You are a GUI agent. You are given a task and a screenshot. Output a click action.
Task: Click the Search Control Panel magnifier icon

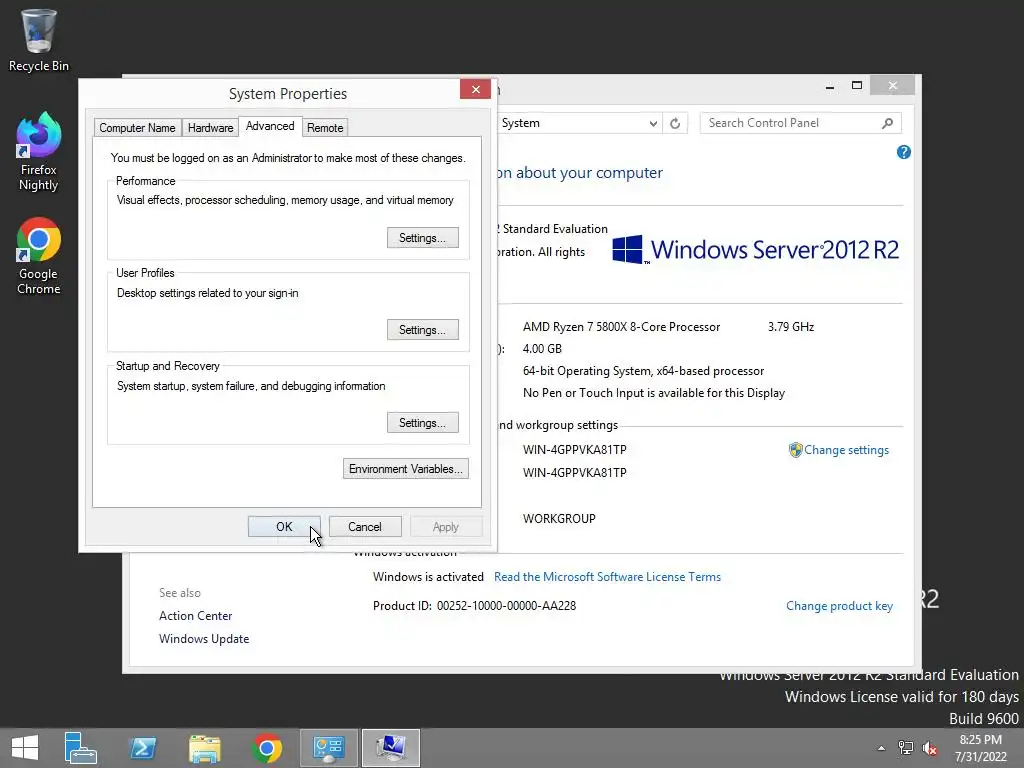click(x=887, y=123)
